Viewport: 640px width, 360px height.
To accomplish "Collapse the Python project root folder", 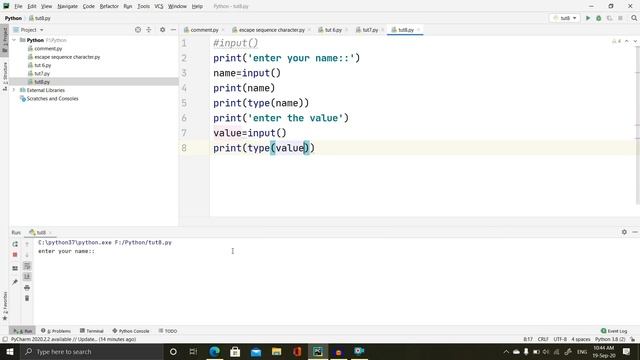I will tap(14, 40).
